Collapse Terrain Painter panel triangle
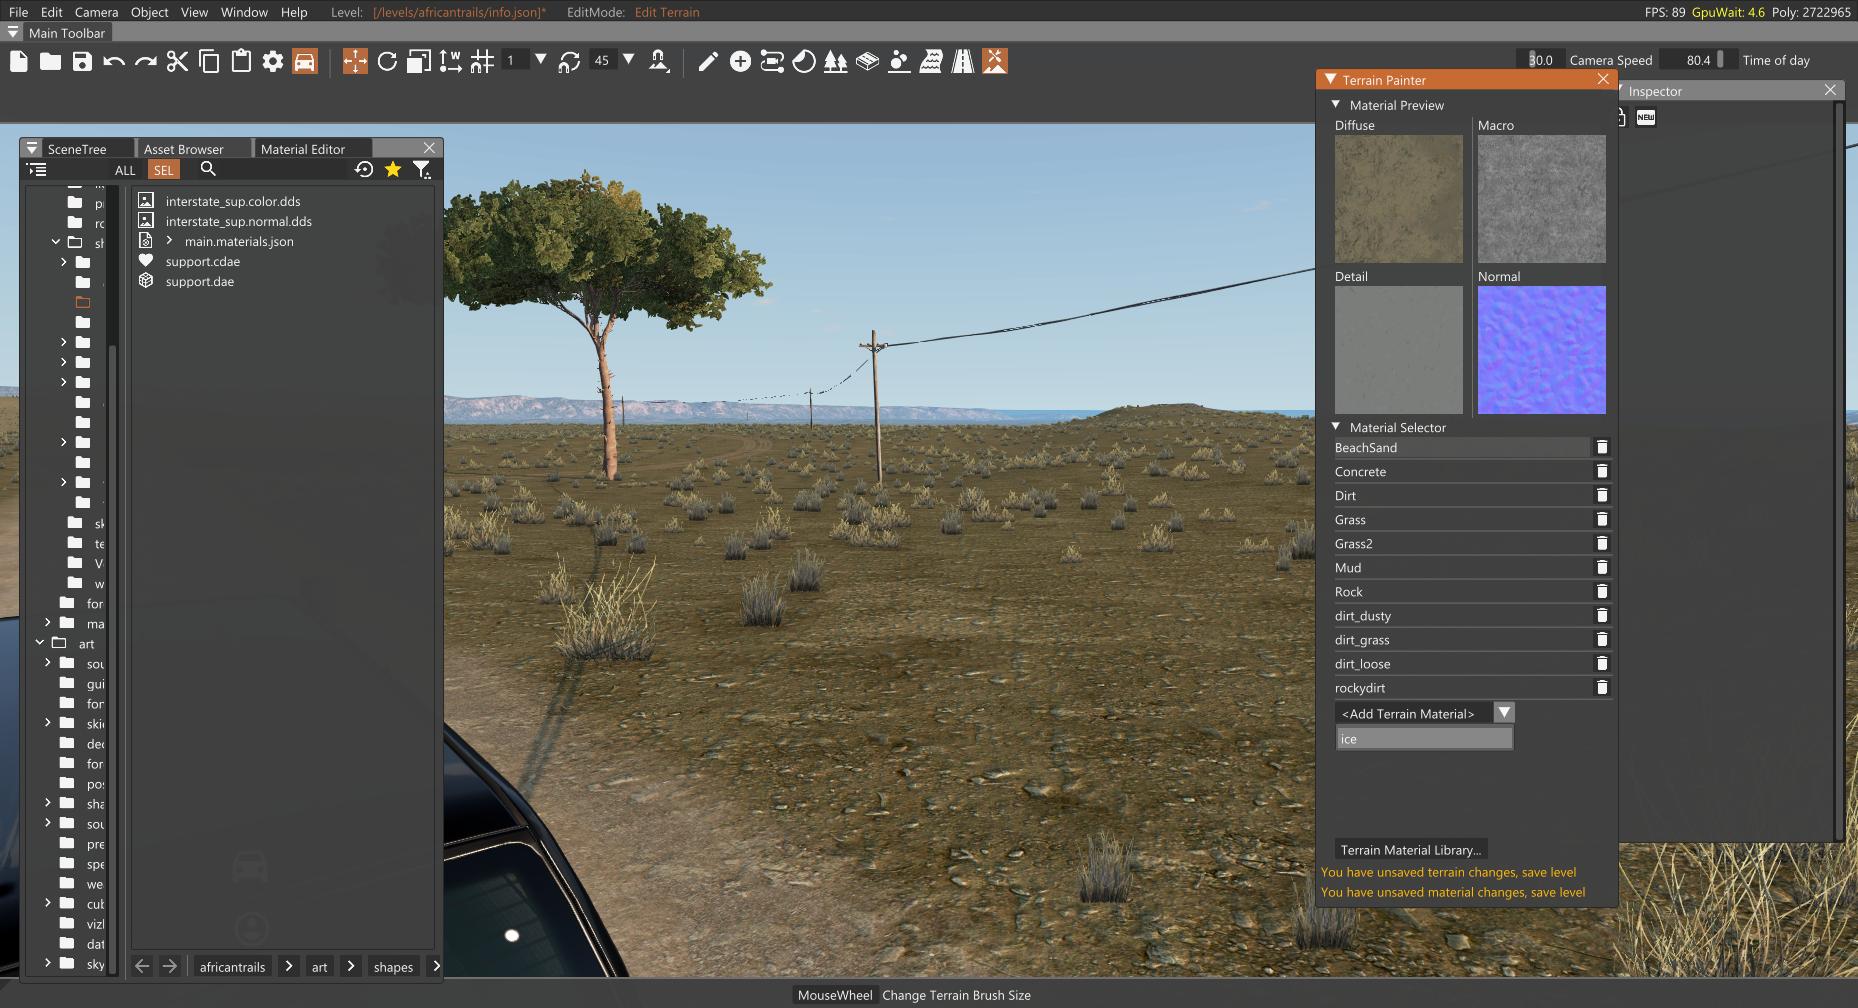This screenshot has height=1008, width=1858. click(x=1330, y=79)
